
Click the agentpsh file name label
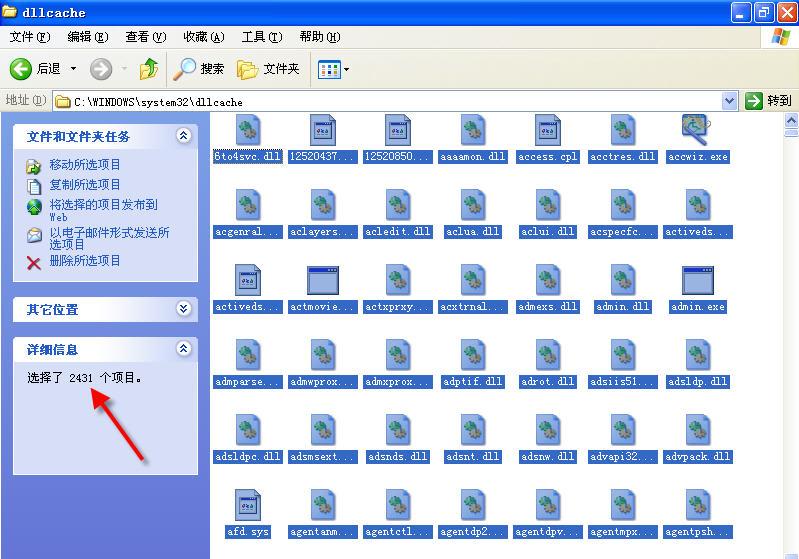[699, 532]
